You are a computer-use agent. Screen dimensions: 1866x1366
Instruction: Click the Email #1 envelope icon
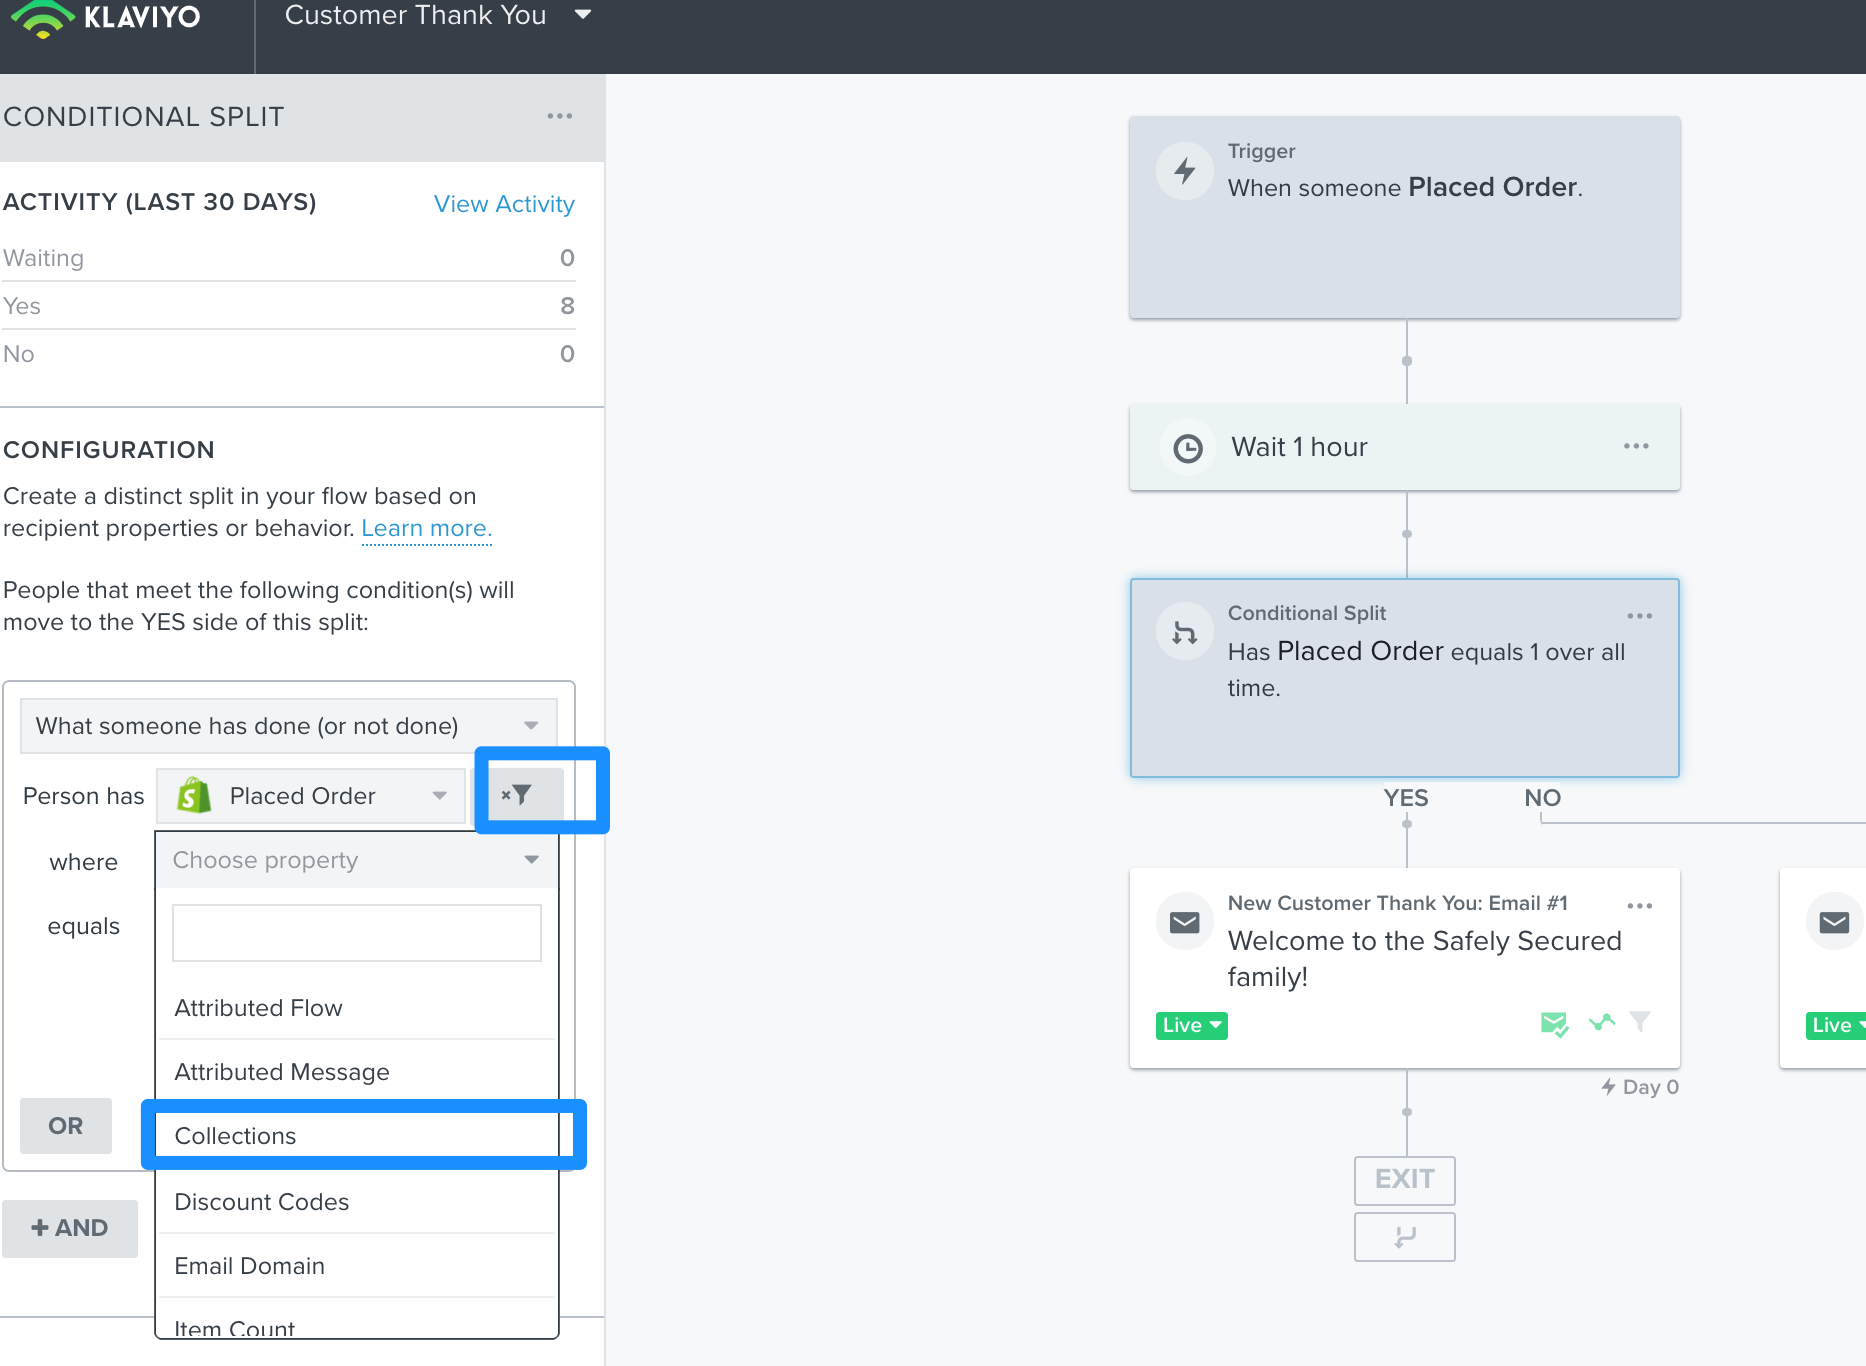[1185, 922]
